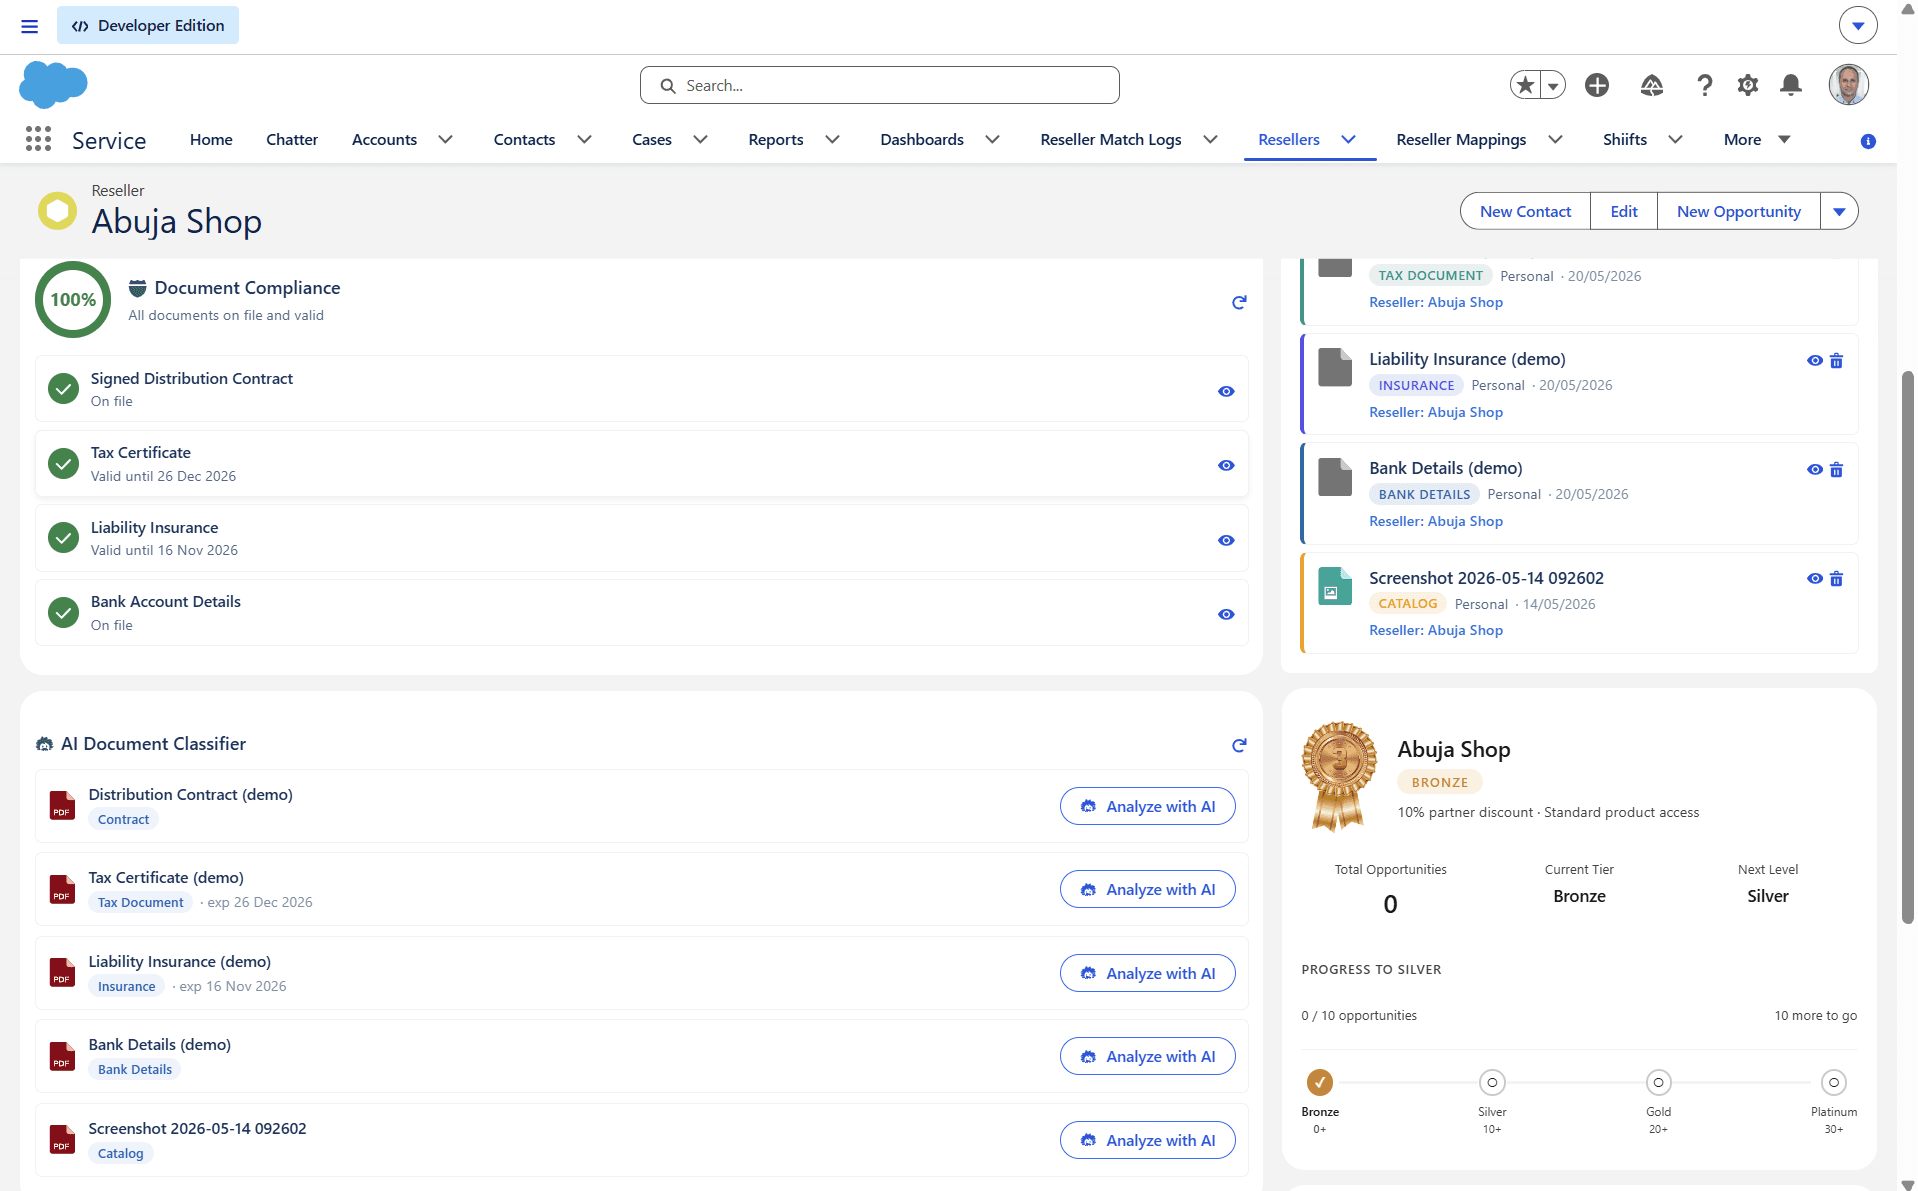Click the Abuja Shop reseller record icon
Viewport: 1918px width, 1191px height.
click(57, 211)
